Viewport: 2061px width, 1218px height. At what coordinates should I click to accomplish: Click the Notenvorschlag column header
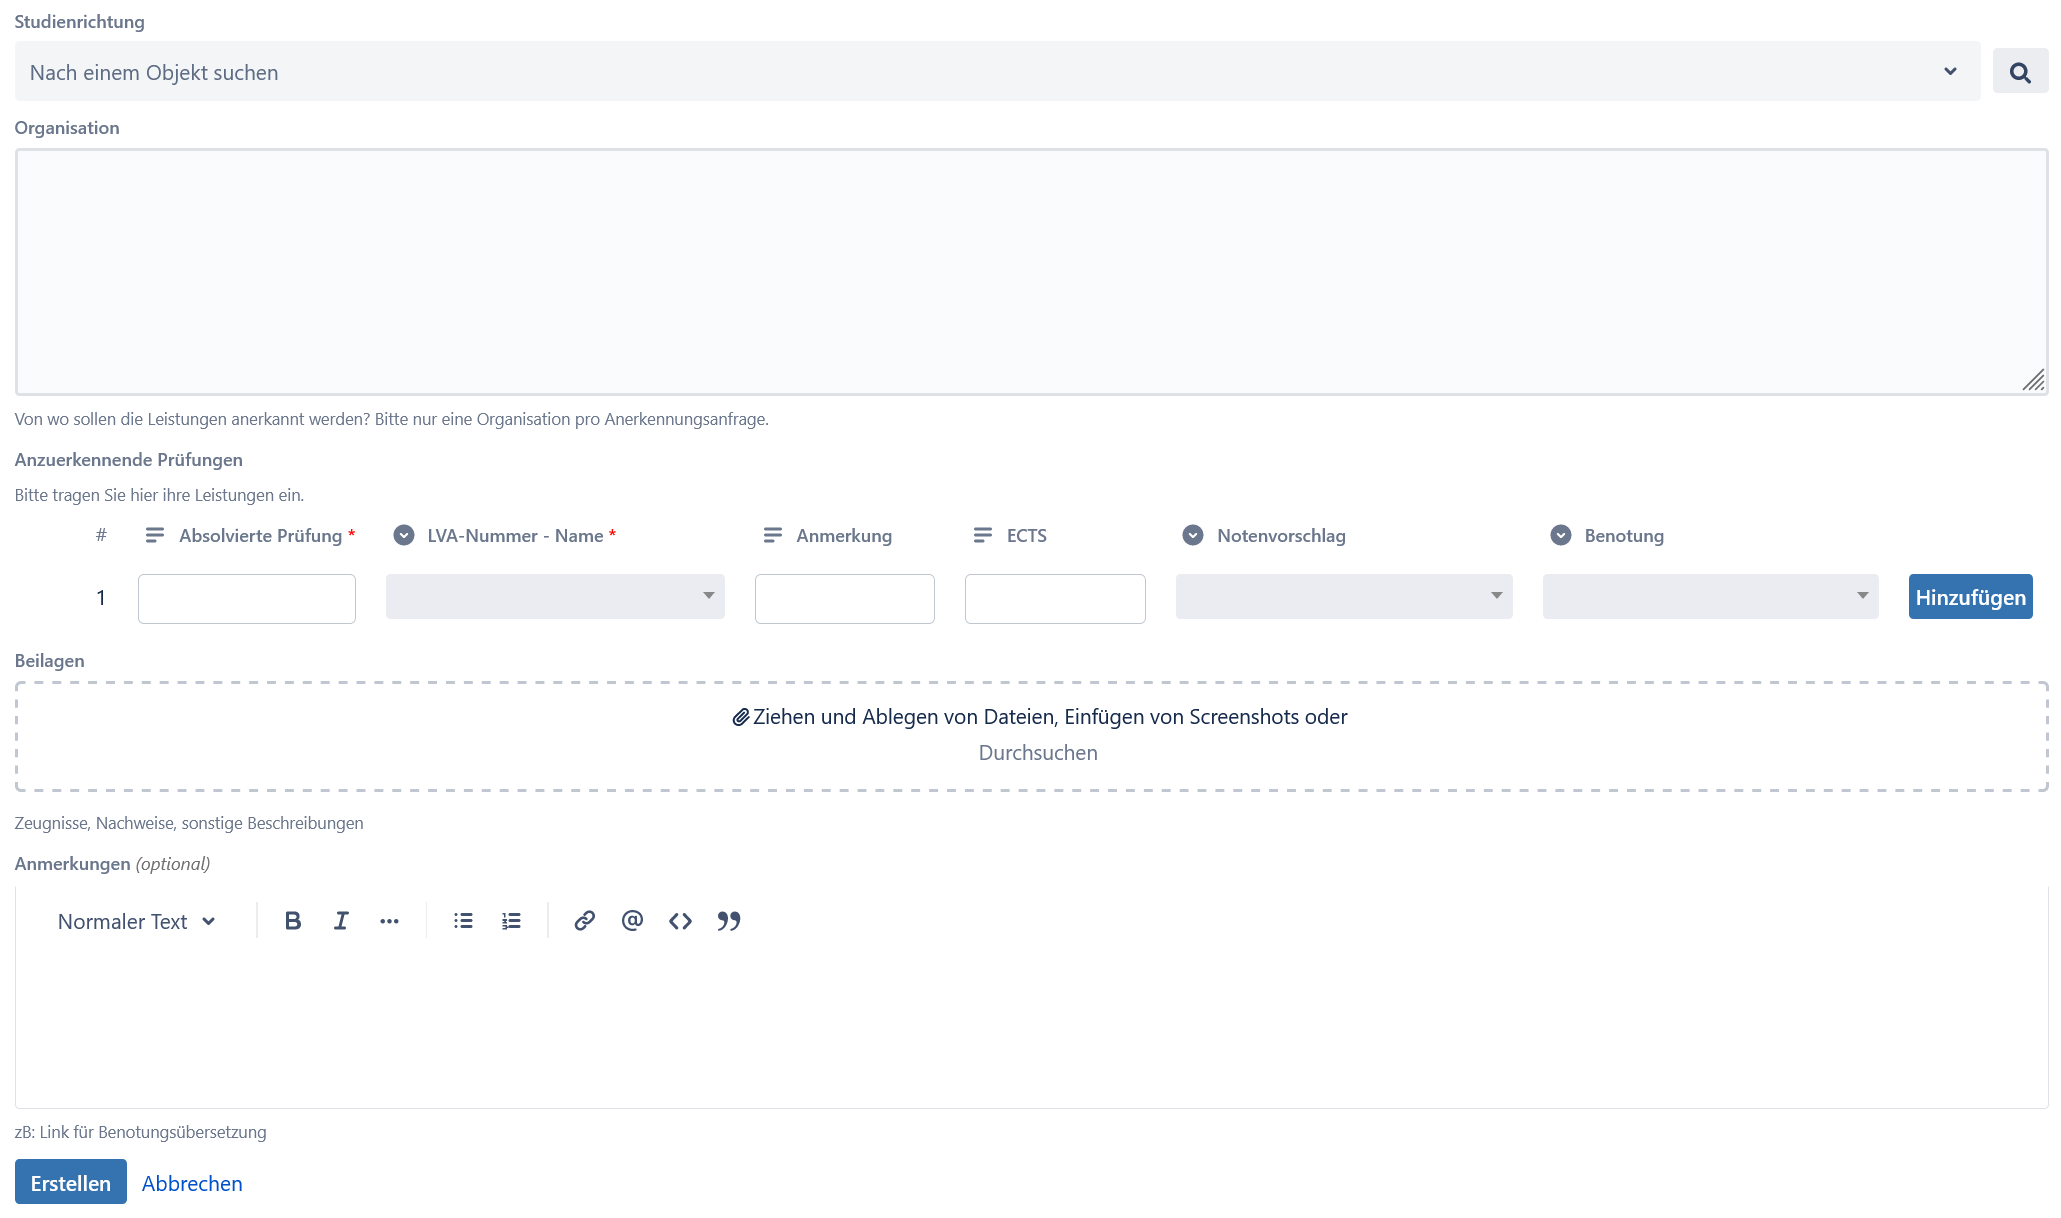1281,536
